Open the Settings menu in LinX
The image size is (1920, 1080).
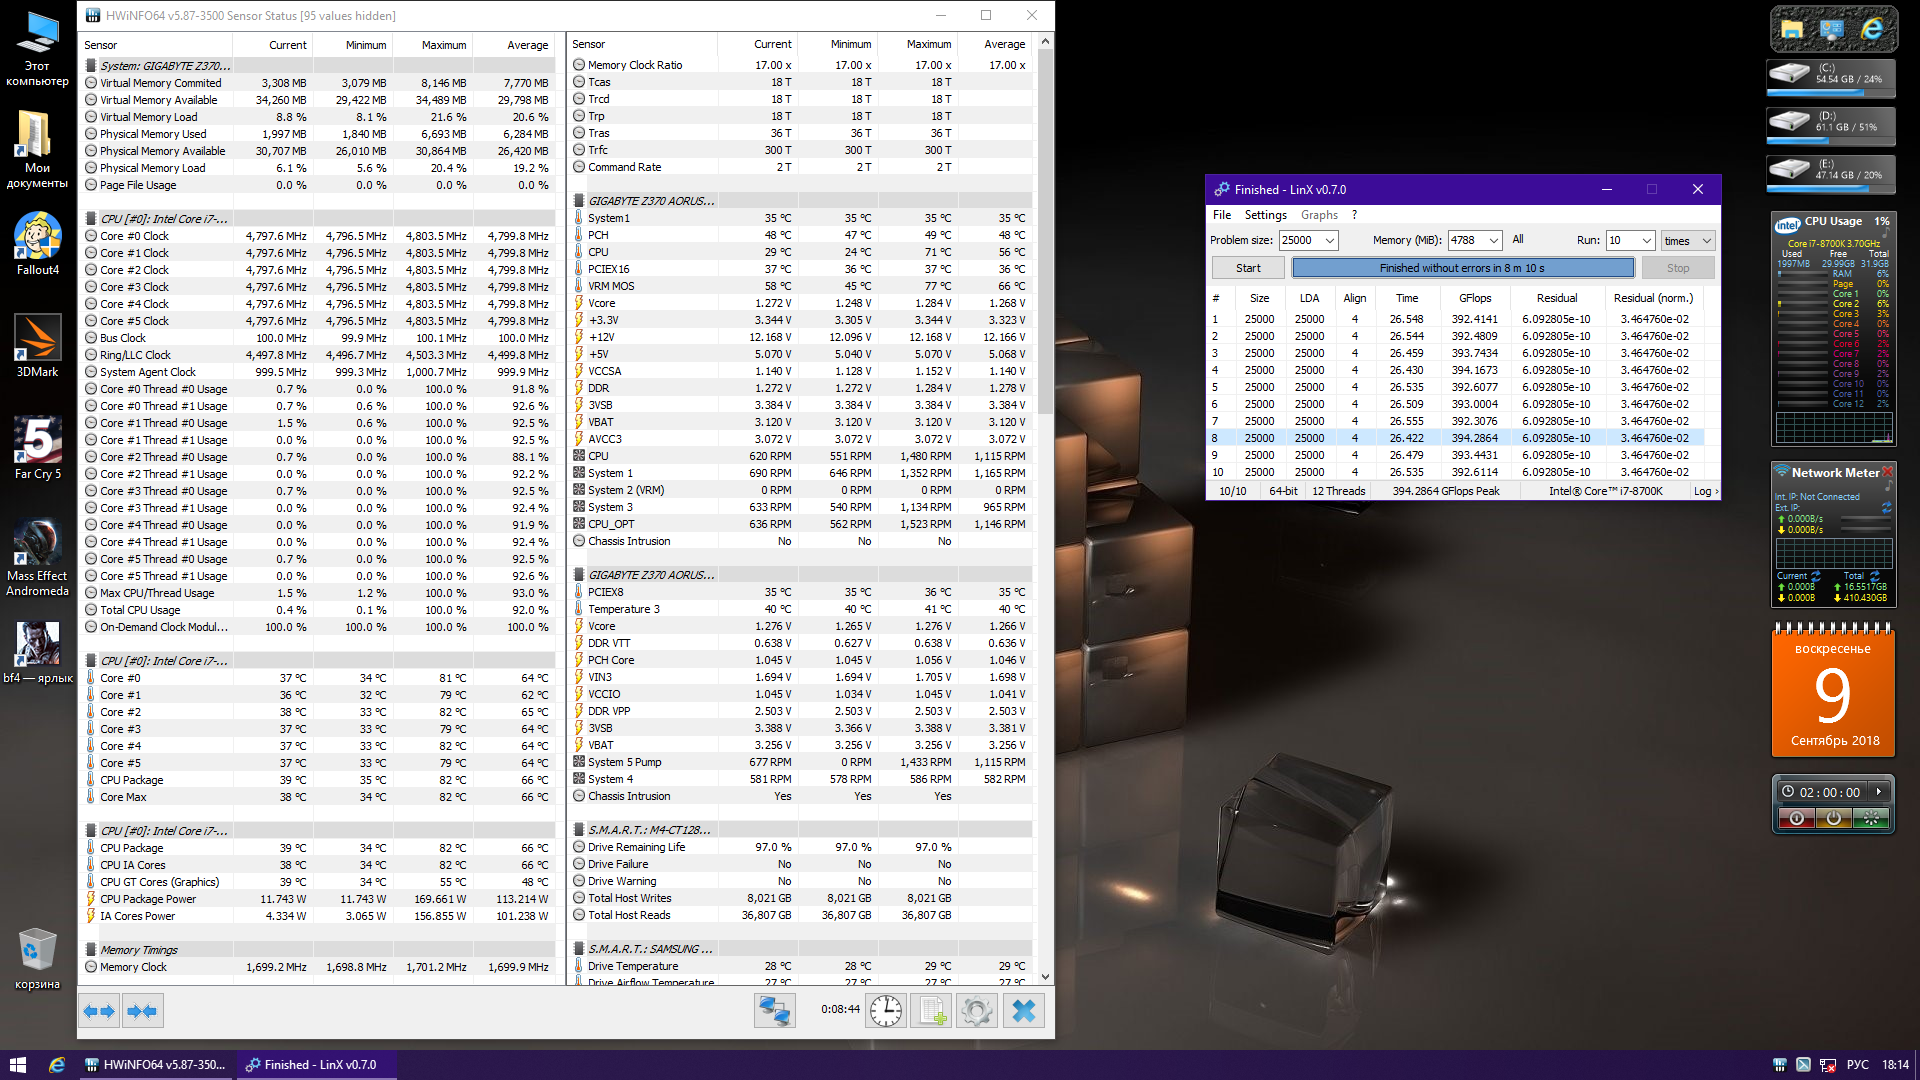click(x=1265, y=215)
